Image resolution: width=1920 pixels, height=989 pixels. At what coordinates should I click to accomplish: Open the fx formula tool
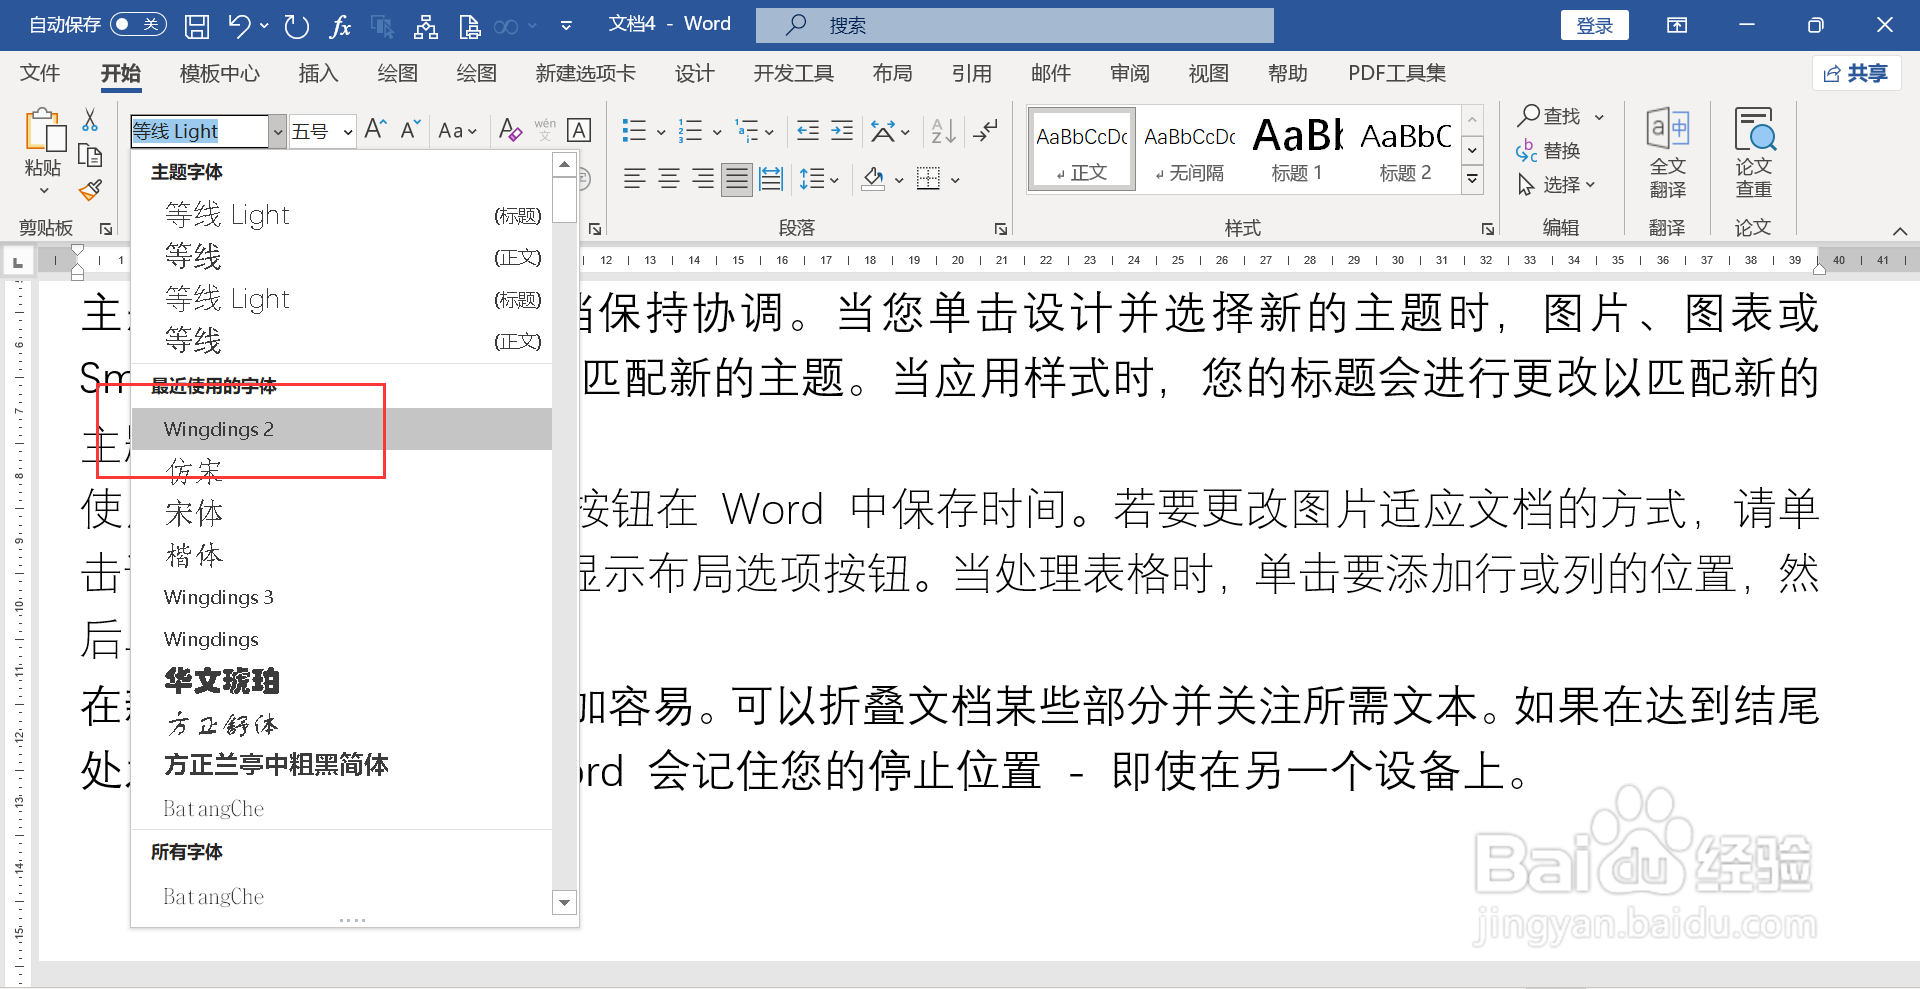340,26
